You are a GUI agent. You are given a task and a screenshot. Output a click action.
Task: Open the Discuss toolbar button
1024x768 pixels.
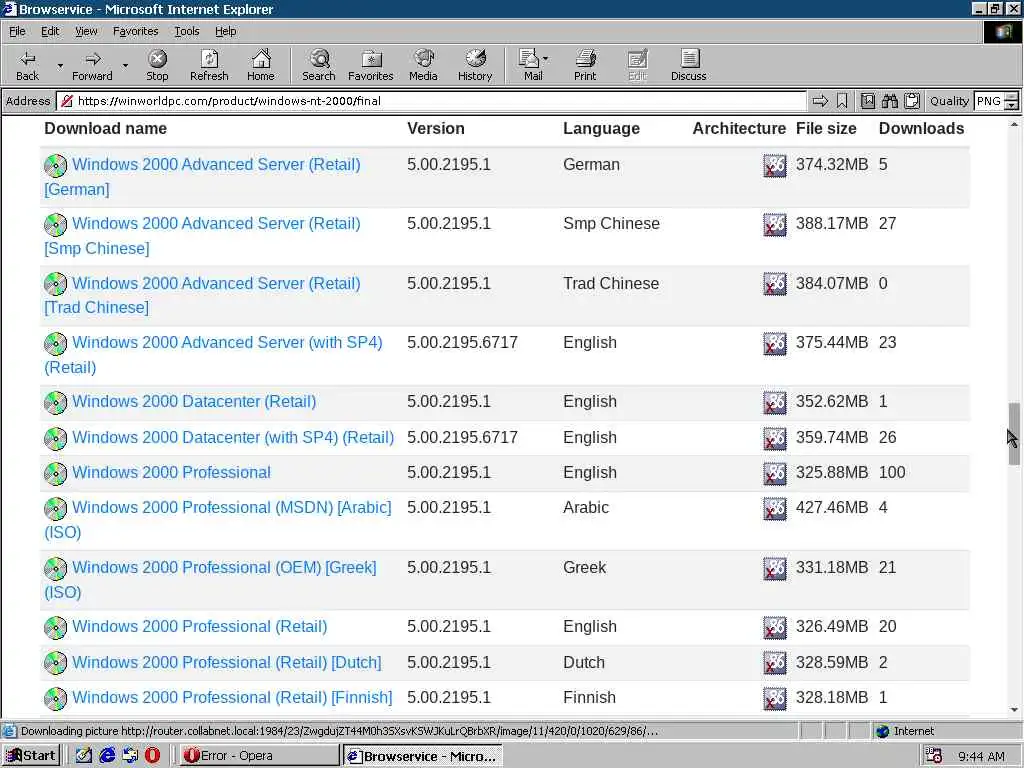click(x=688, y=65)
